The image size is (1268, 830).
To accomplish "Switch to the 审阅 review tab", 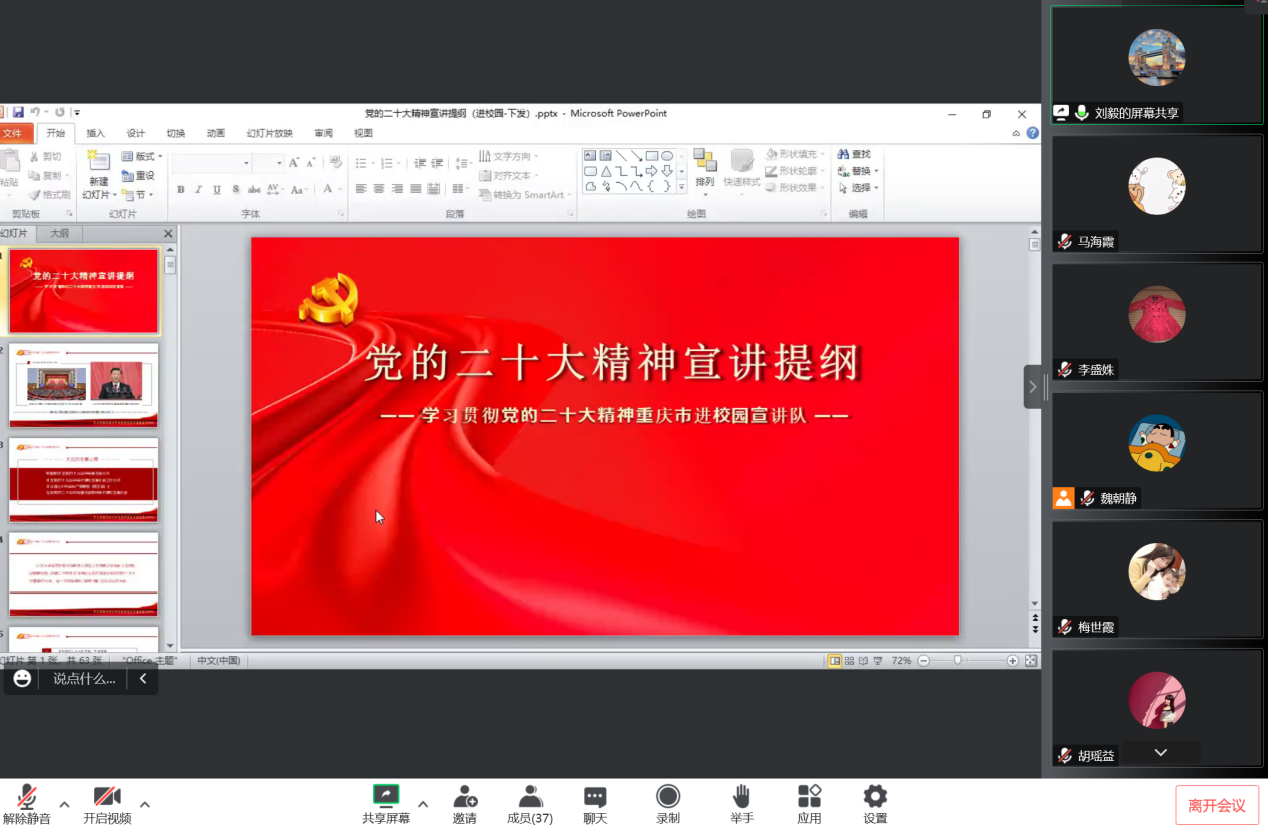I will (x=324, y=133).
